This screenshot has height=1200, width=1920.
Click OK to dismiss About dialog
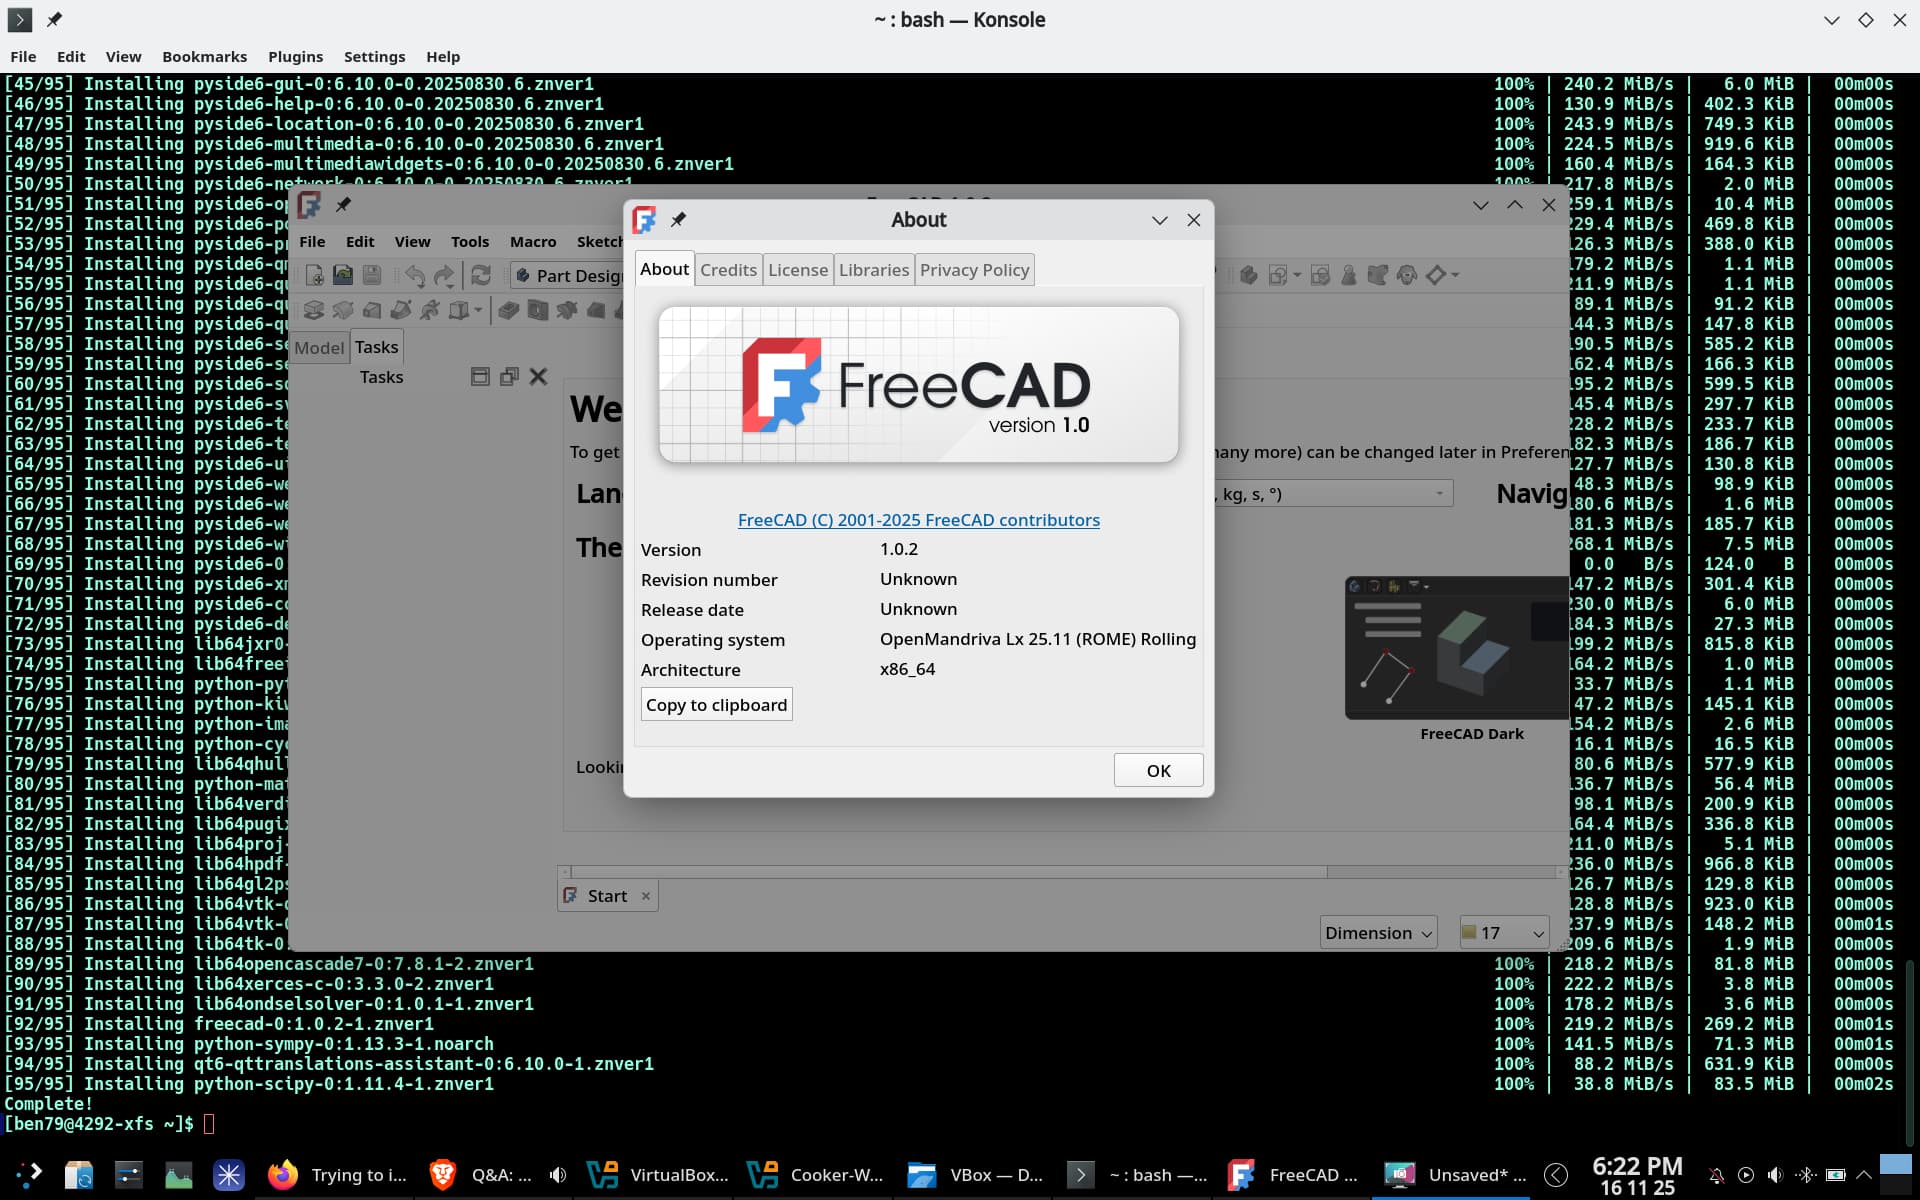click(x=1158, y=771)
